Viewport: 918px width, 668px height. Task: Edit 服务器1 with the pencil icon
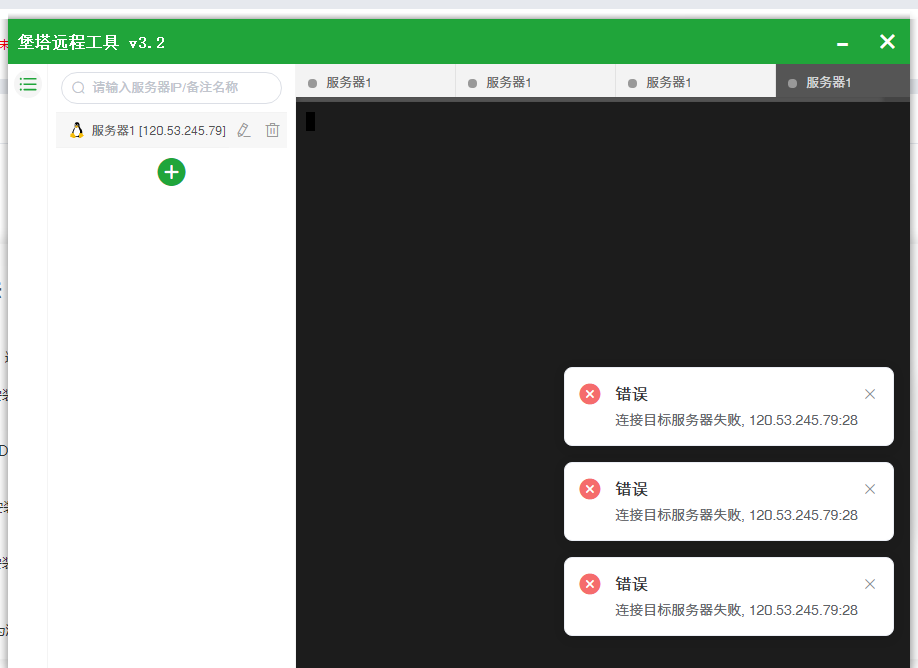(x=244, y=130)
